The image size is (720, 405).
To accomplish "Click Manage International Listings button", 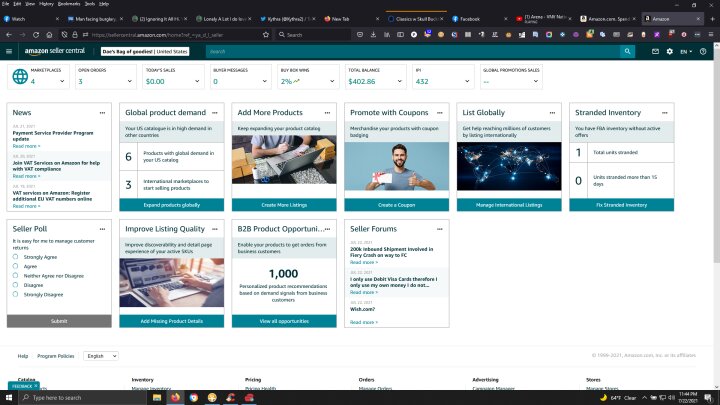I will pos(509,205).
